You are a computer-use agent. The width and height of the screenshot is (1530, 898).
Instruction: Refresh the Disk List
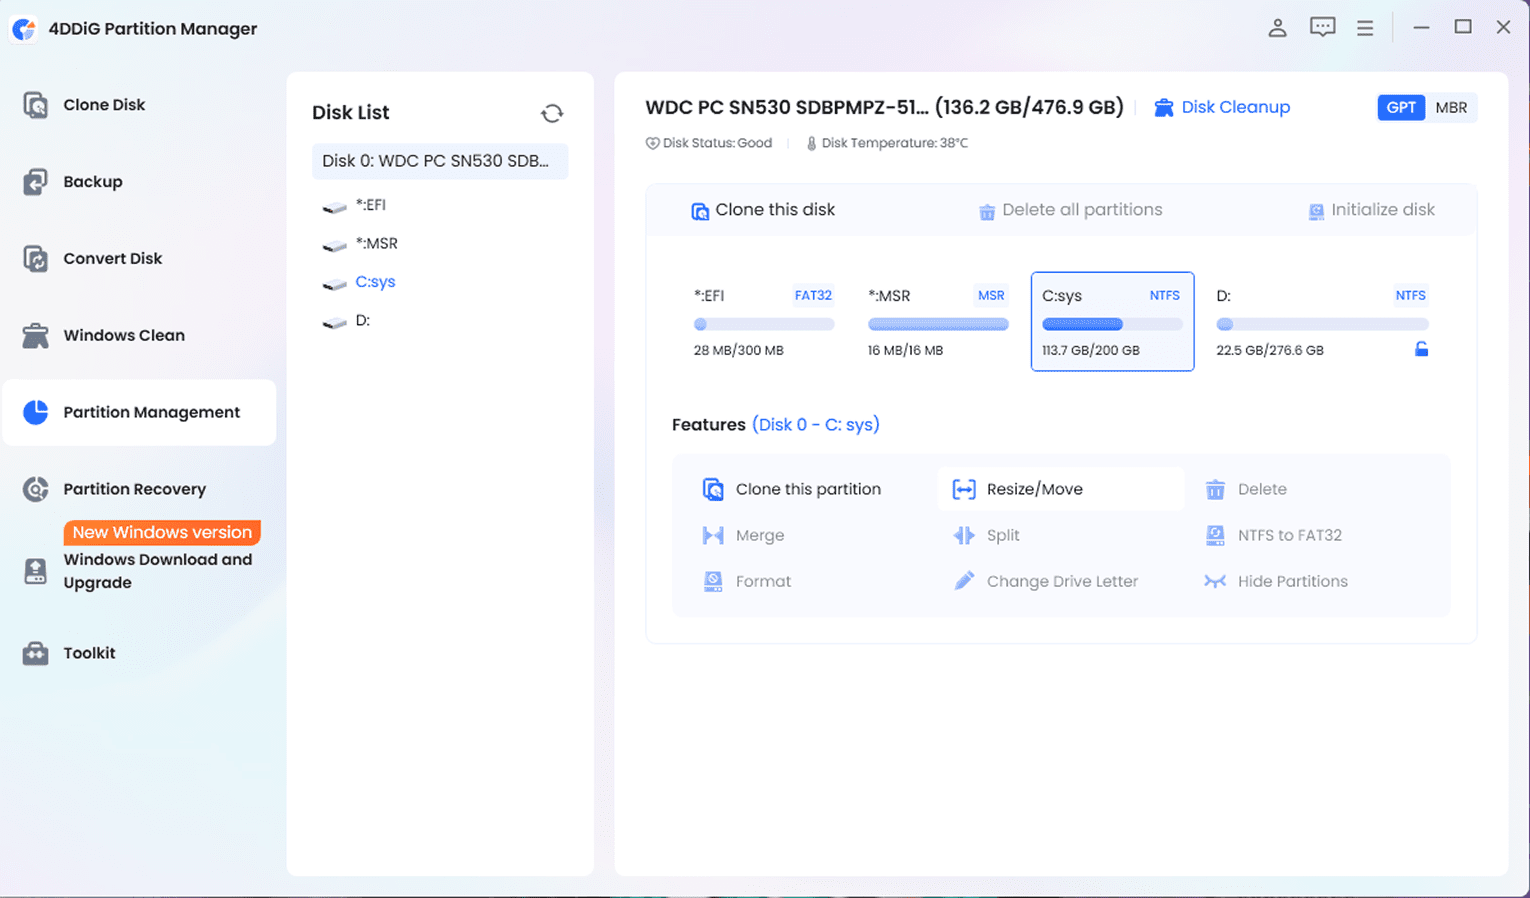[x=552, y=113]
